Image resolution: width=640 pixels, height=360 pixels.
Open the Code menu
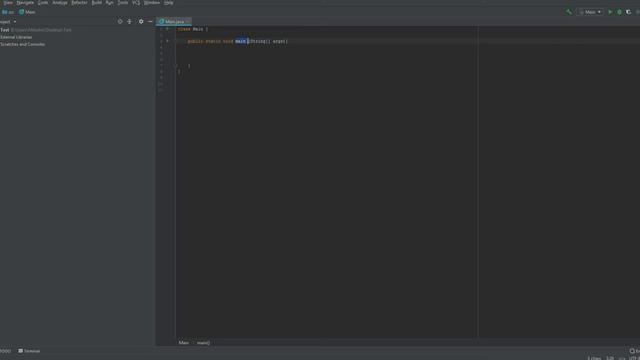pos(43,2)
